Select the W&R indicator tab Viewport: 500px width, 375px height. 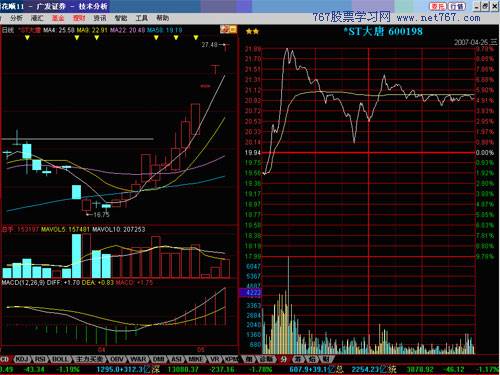[138, 359]
